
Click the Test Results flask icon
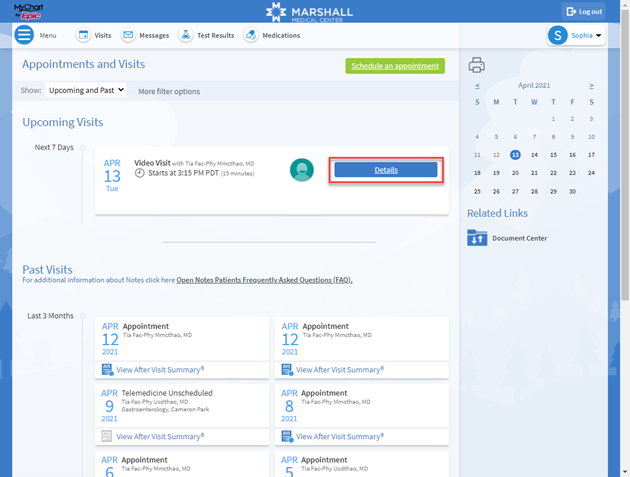tap(186, 35)
